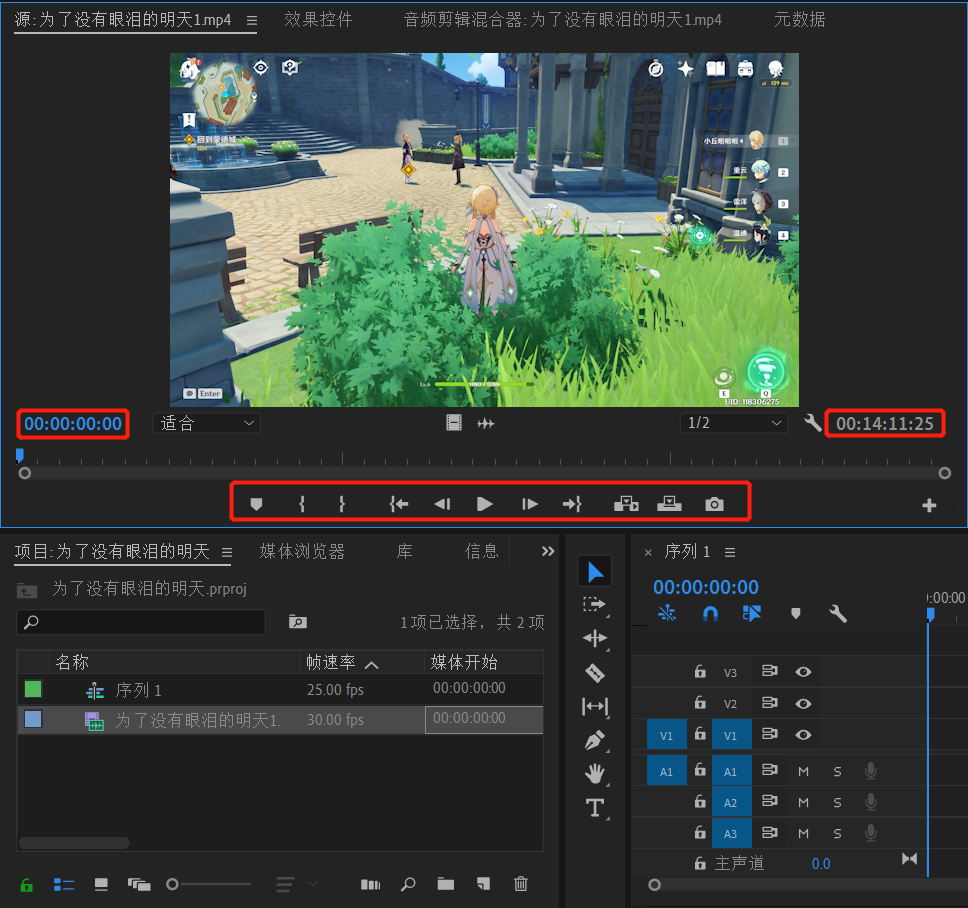Open playback resolution 1/2 dropdown
Screen dimensions: 968x908
pos(734,423)
